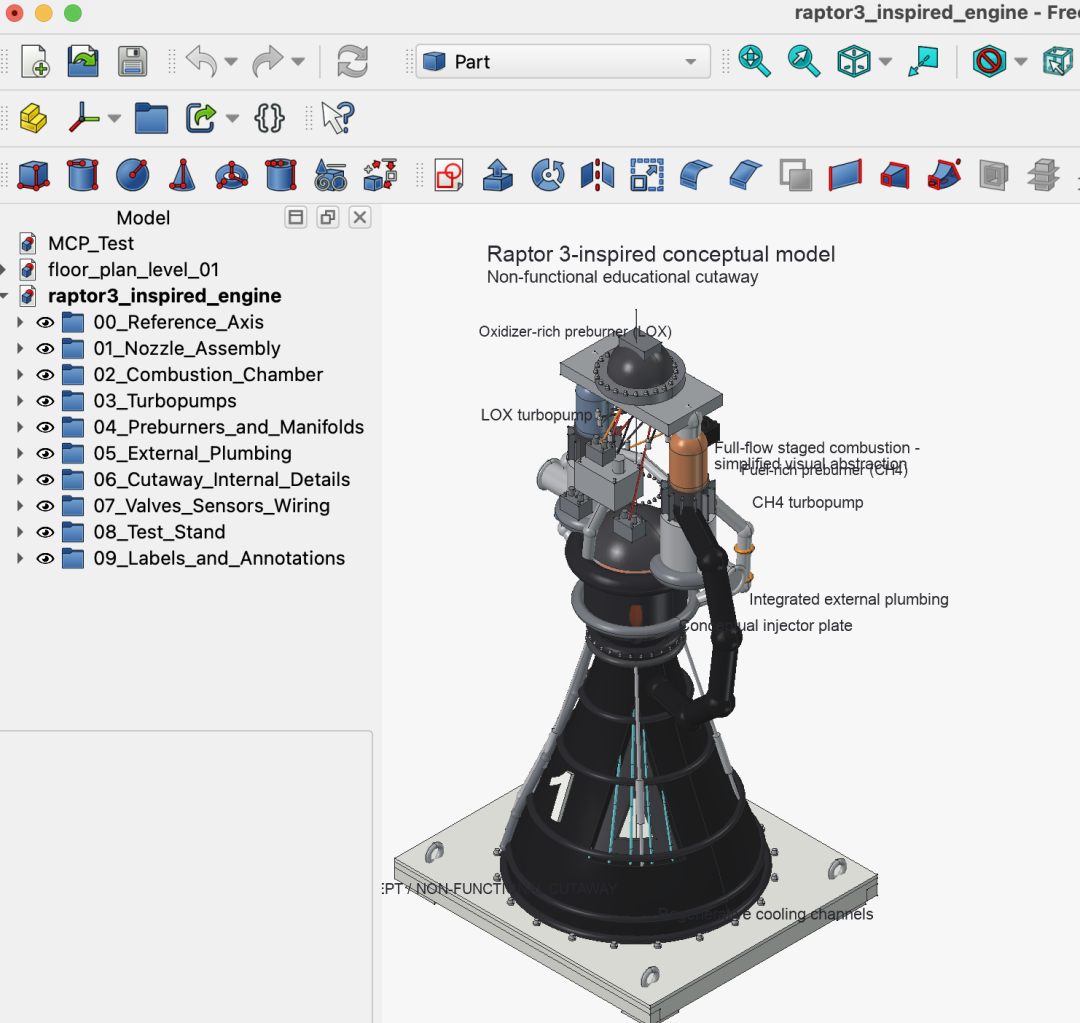This screenshot has width=1080, height=1023.
Task: Toggle Model panel overlay mode
Action: coord(296,218)
